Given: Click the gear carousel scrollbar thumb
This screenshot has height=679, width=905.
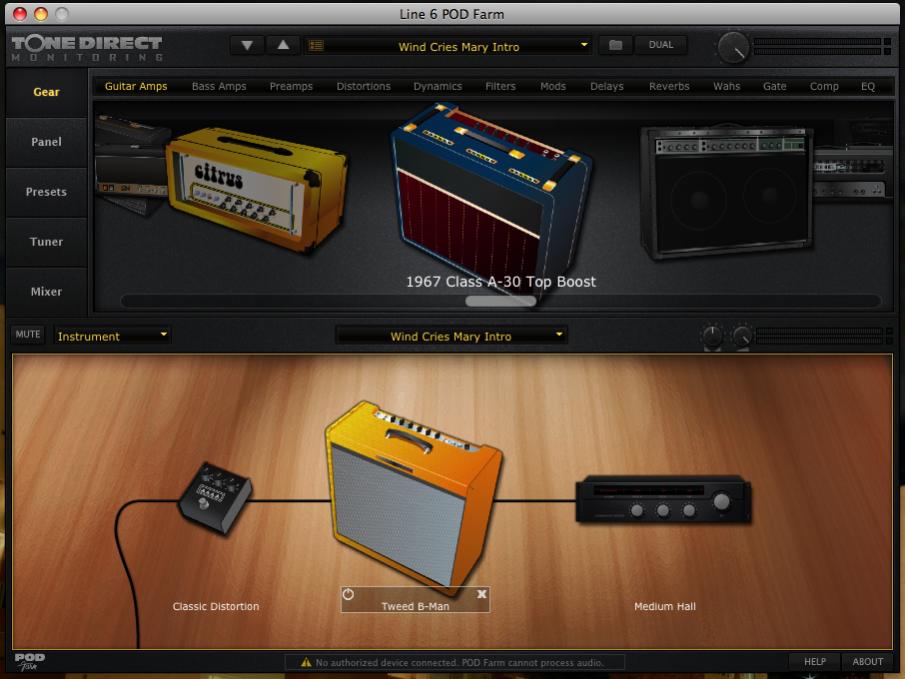Looking at the screenshot, I should point(500,301).
